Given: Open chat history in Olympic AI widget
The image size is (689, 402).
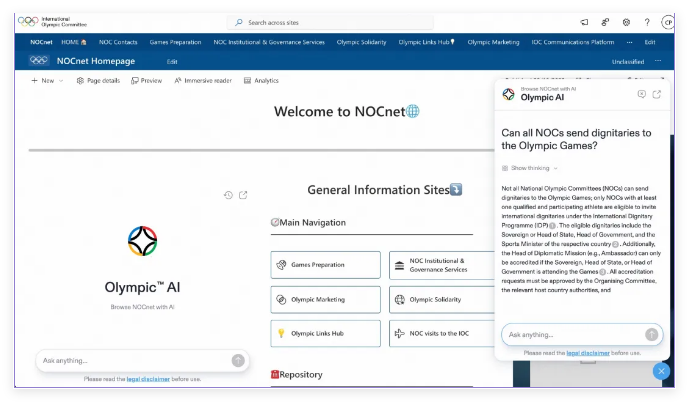Looking at the screenshot, I should click(x=228, y=195).
